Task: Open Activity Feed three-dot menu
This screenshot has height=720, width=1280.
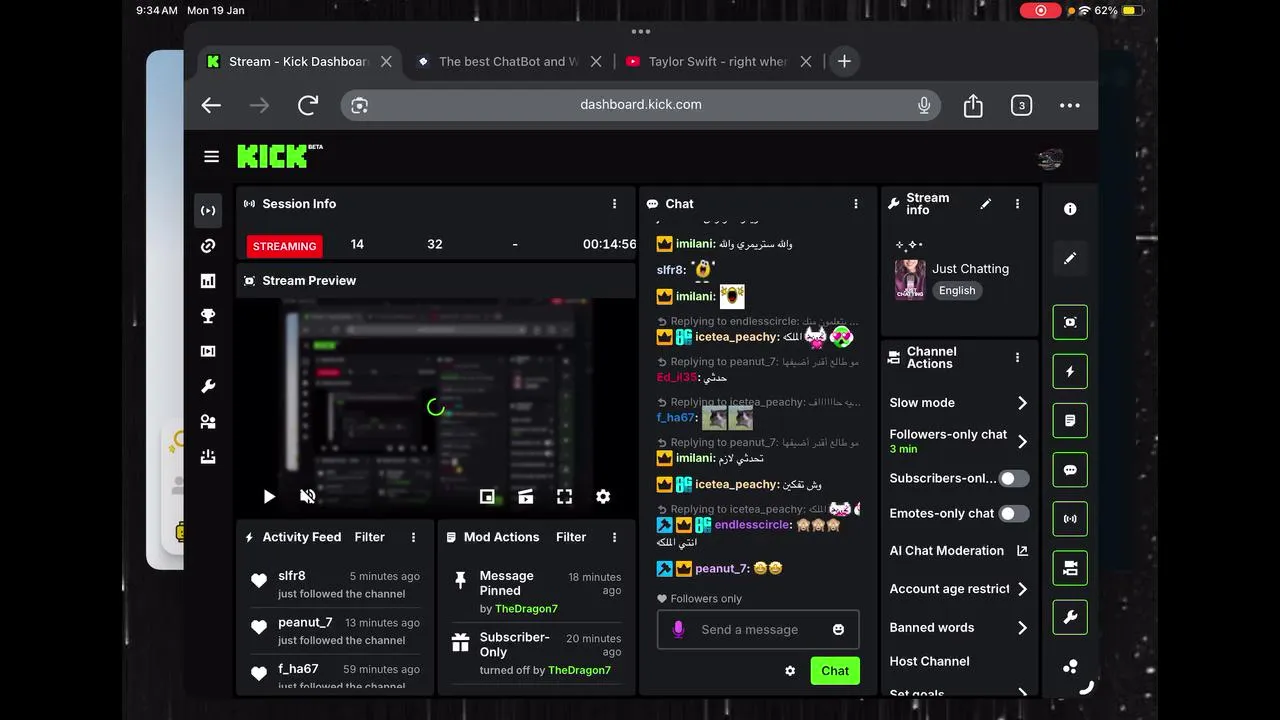Action: [413, 537]
